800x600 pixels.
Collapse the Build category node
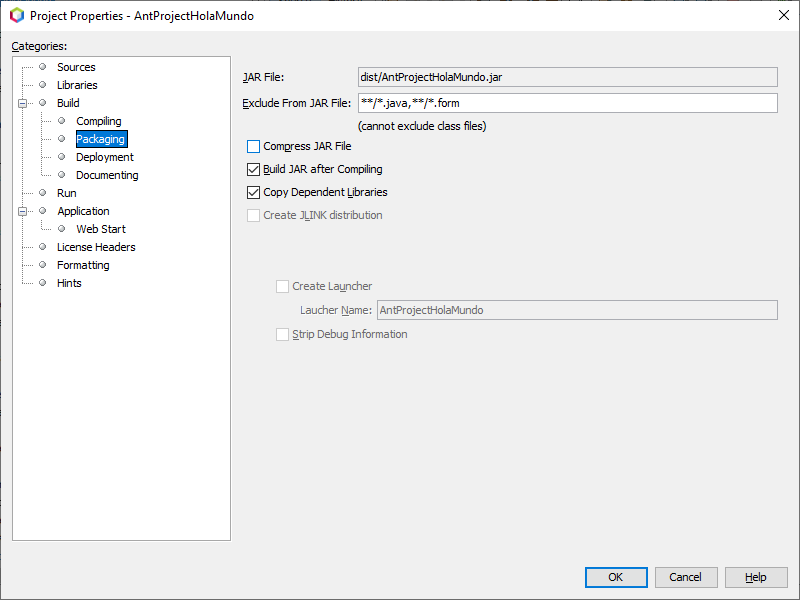pyautogui.click(x=21, y=103)
